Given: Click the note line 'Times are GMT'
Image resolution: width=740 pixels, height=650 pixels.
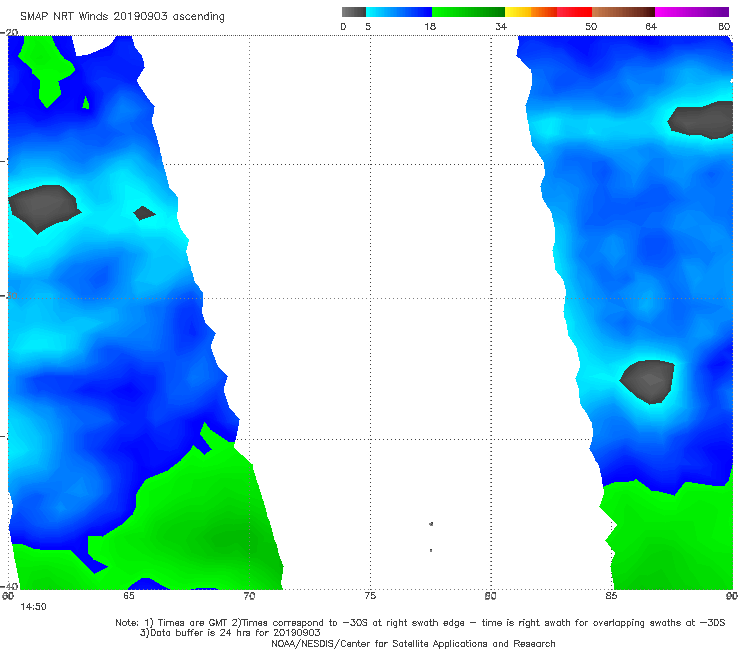Looking at the screenshot, I should coord(420,623).
